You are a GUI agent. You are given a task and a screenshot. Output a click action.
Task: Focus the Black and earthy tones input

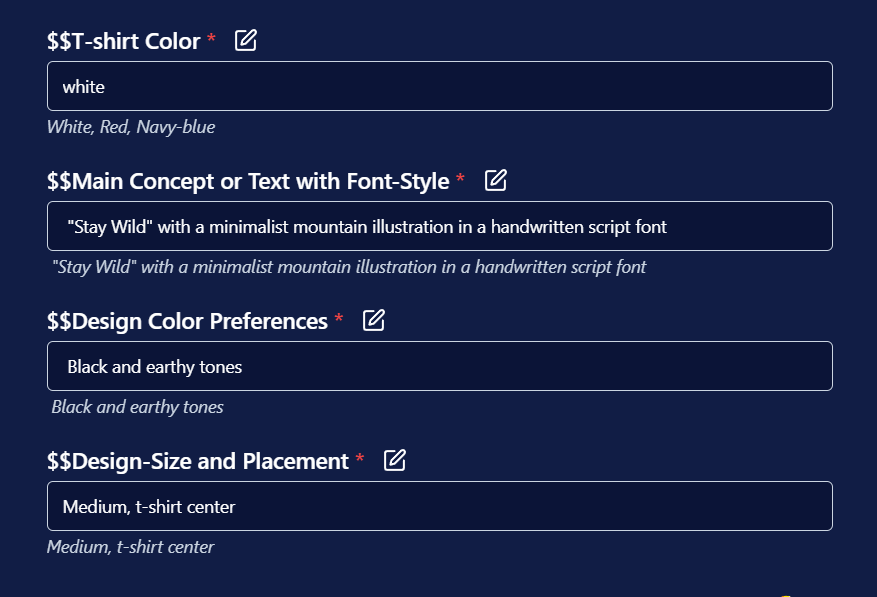point(440,366)
